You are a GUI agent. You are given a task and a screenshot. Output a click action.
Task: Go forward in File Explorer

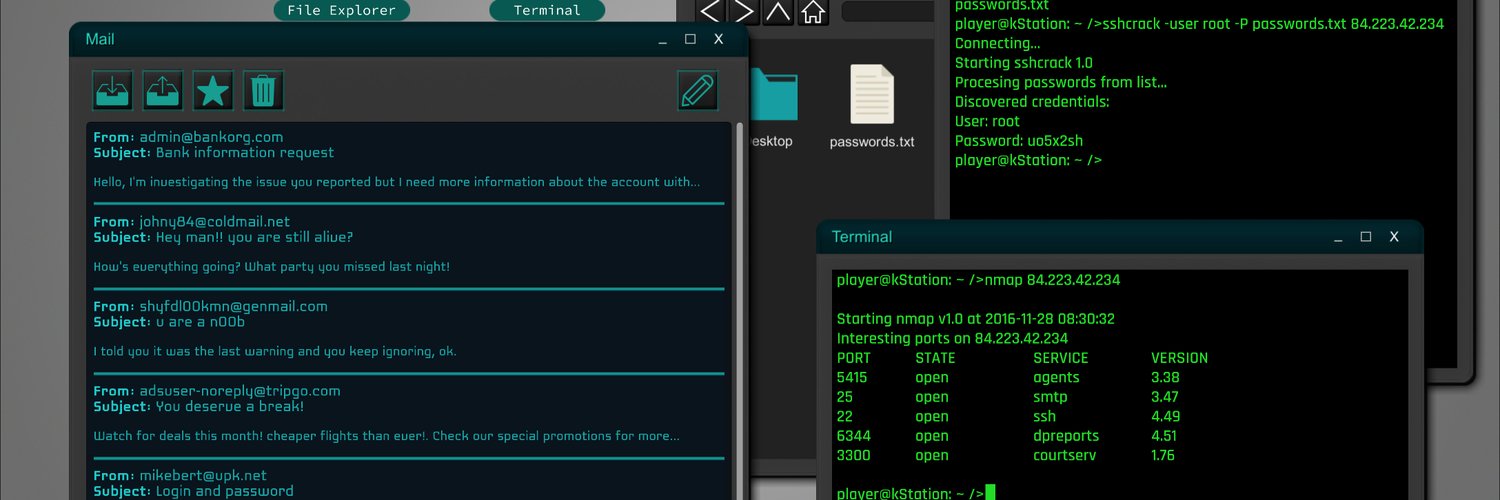[x=744, y=12]
